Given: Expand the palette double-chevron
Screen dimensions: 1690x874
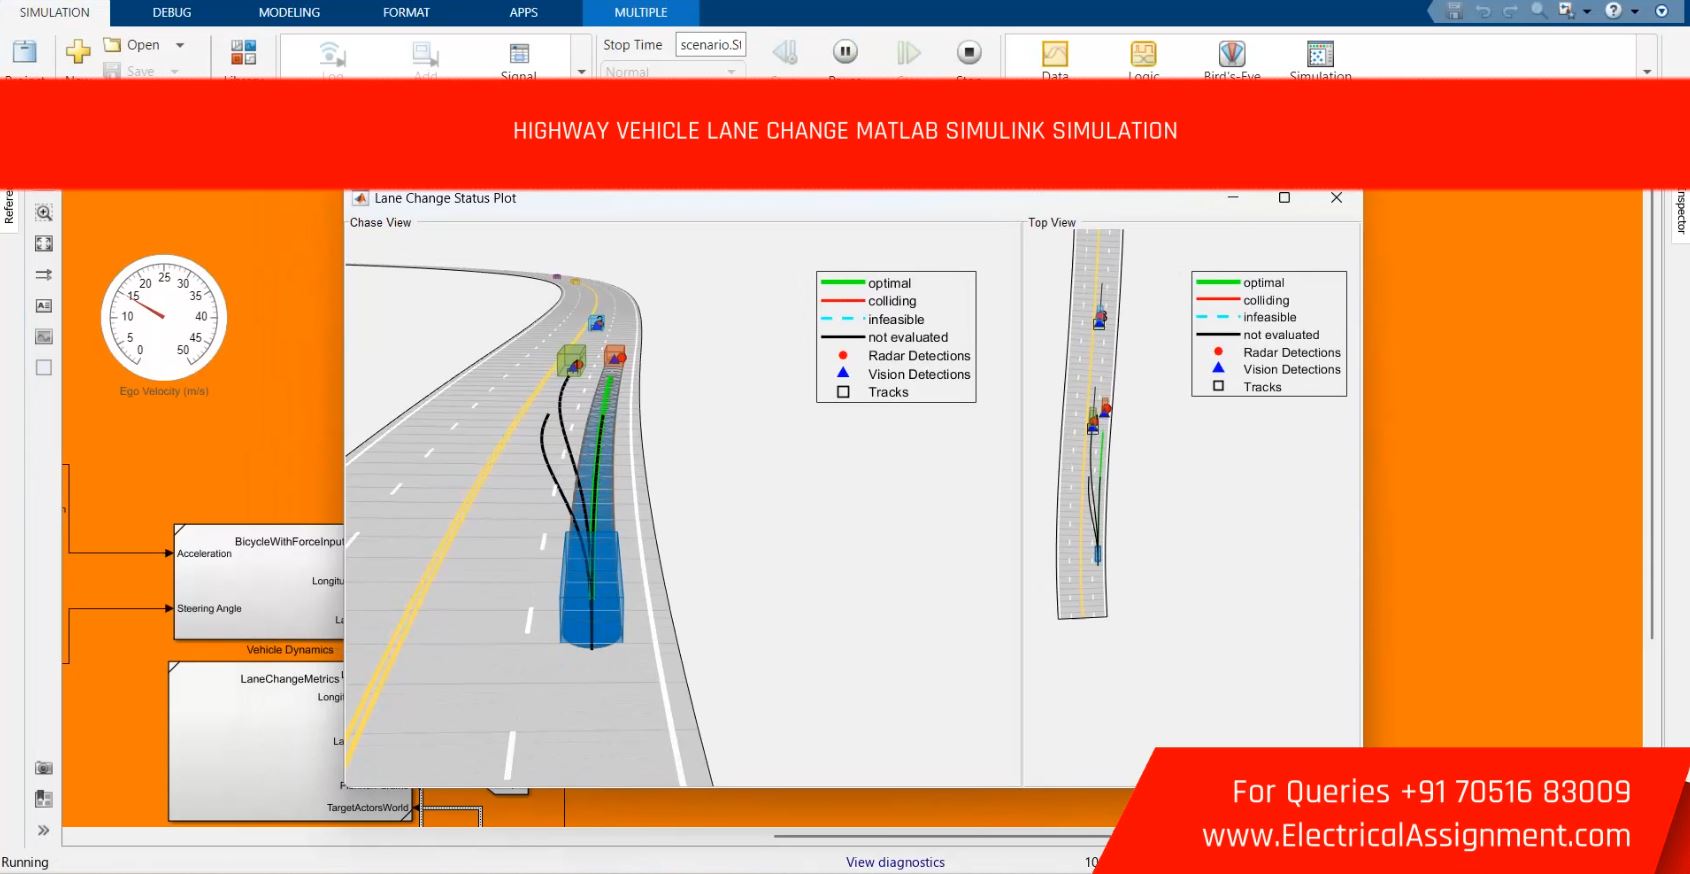Looking at the screenshot, I should (44, 830).
